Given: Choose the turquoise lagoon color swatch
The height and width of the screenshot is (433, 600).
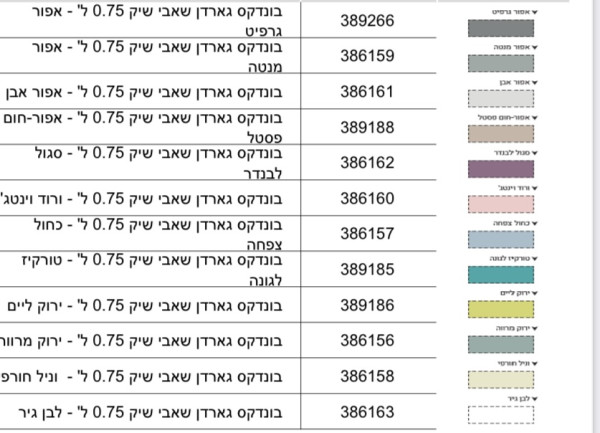Looking at the screenshot, I should coord(501,275).
